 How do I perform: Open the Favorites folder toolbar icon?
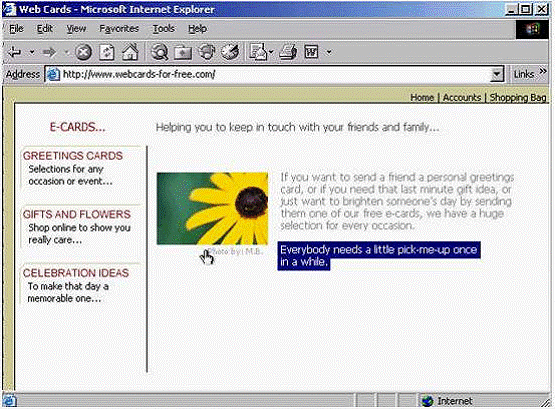point(183,52)
